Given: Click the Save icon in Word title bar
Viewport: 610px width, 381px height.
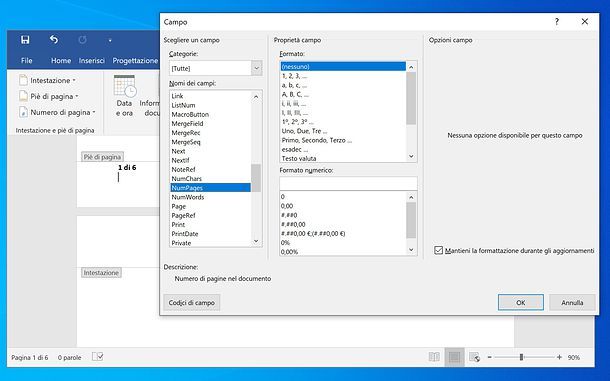Looking at the screenshot, I should click(x=25, y=40).
